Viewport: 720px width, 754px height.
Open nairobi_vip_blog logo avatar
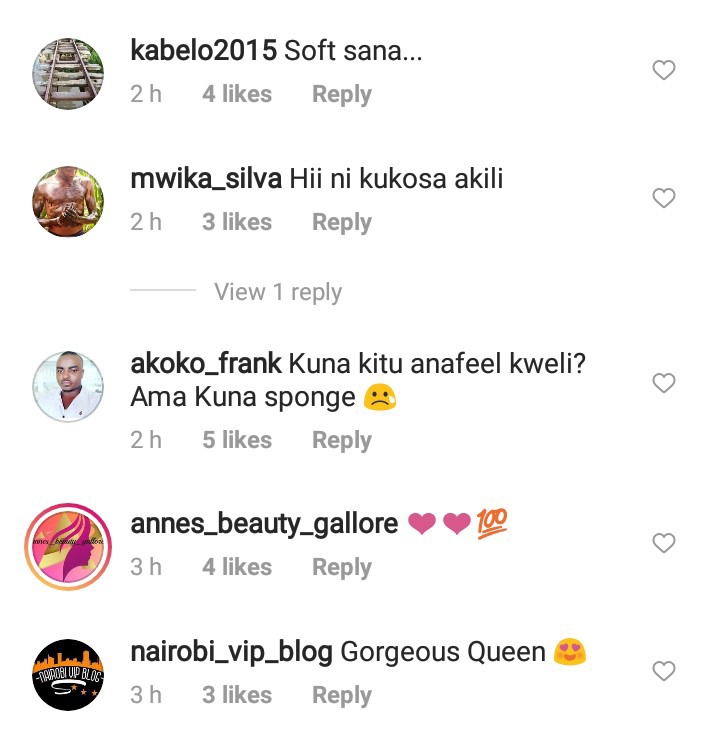pos(68,674)
